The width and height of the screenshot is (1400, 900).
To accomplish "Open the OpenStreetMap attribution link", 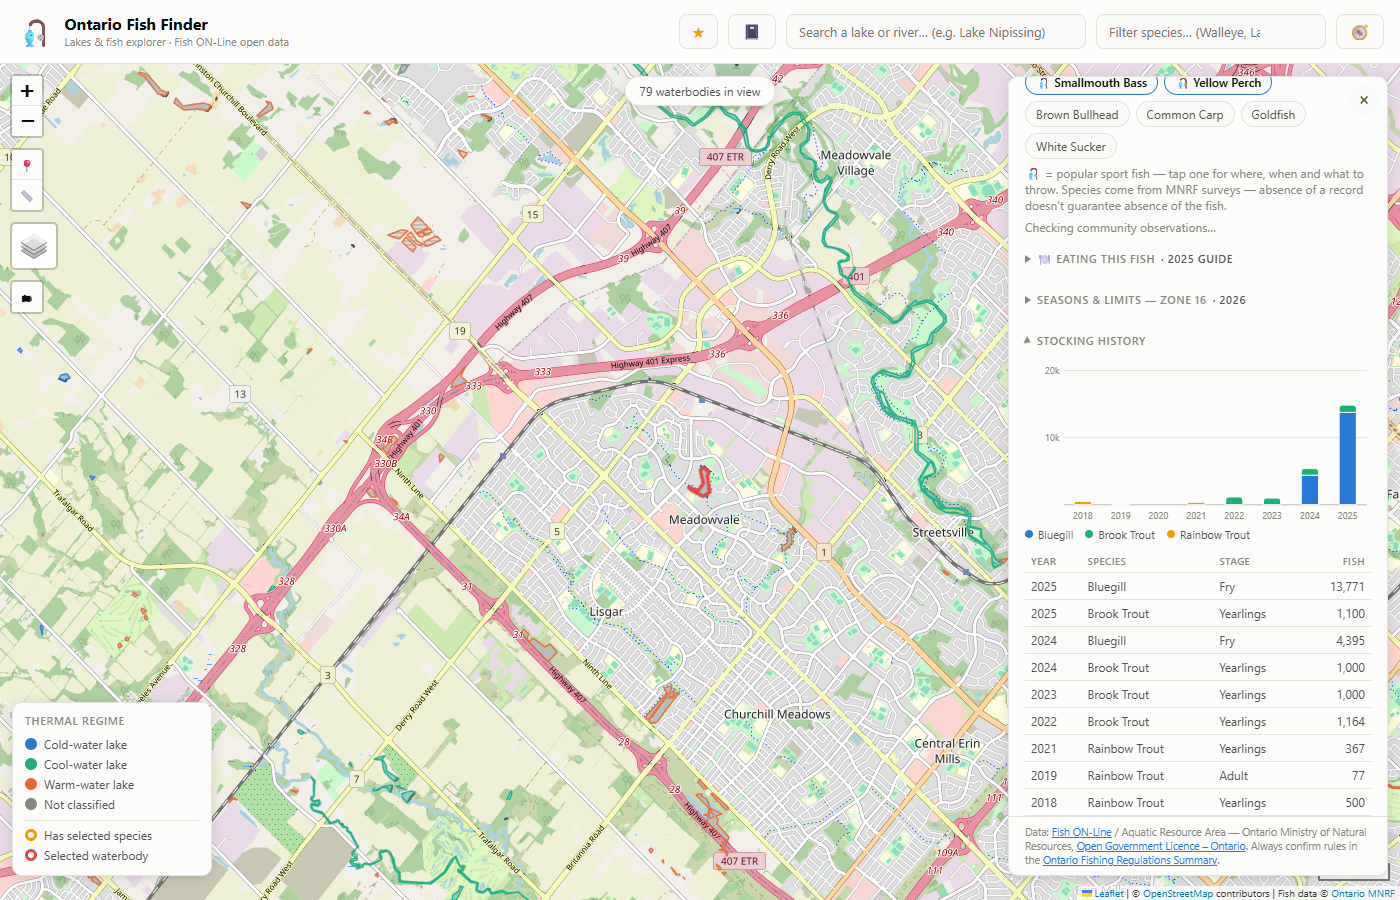I will (1178, 894).
